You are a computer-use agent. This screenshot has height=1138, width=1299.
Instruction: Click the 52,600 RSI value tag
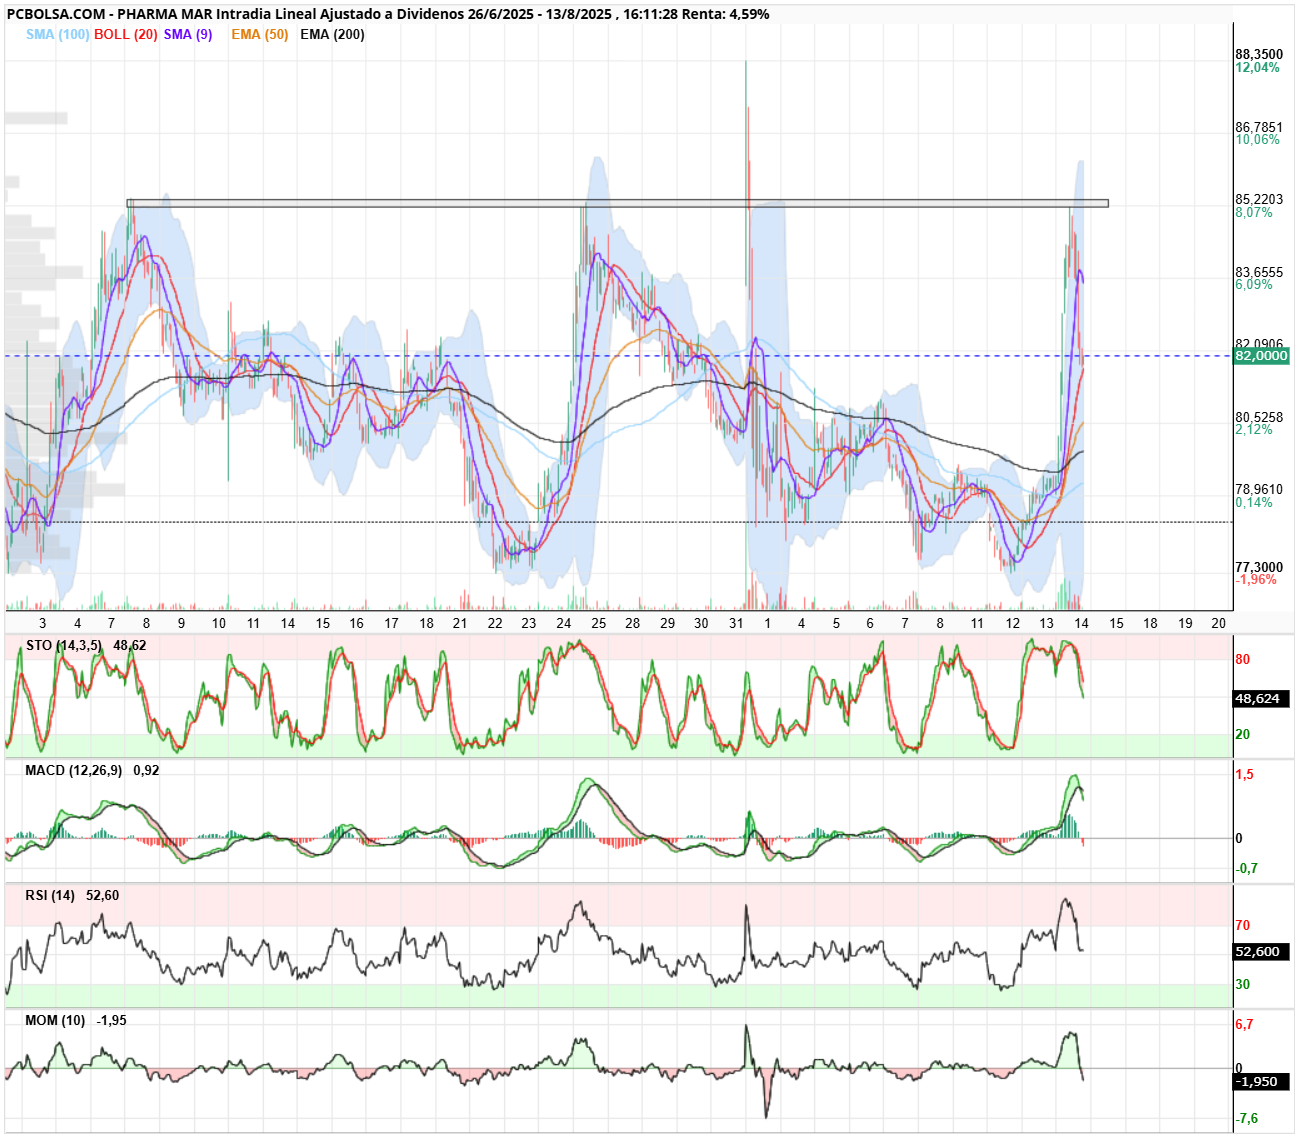1261,952
